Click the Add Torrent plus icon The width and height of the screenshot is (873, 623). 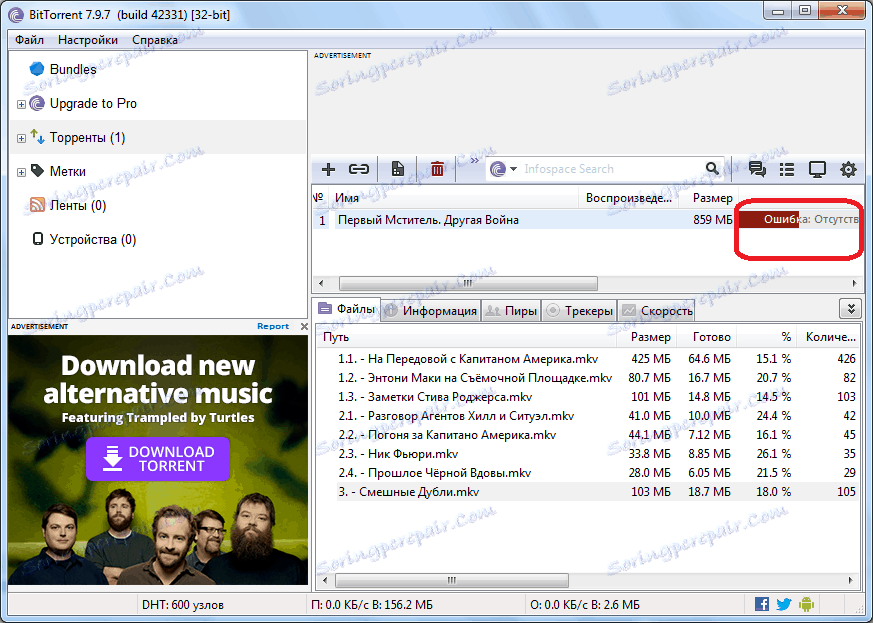tap(328, 169)
